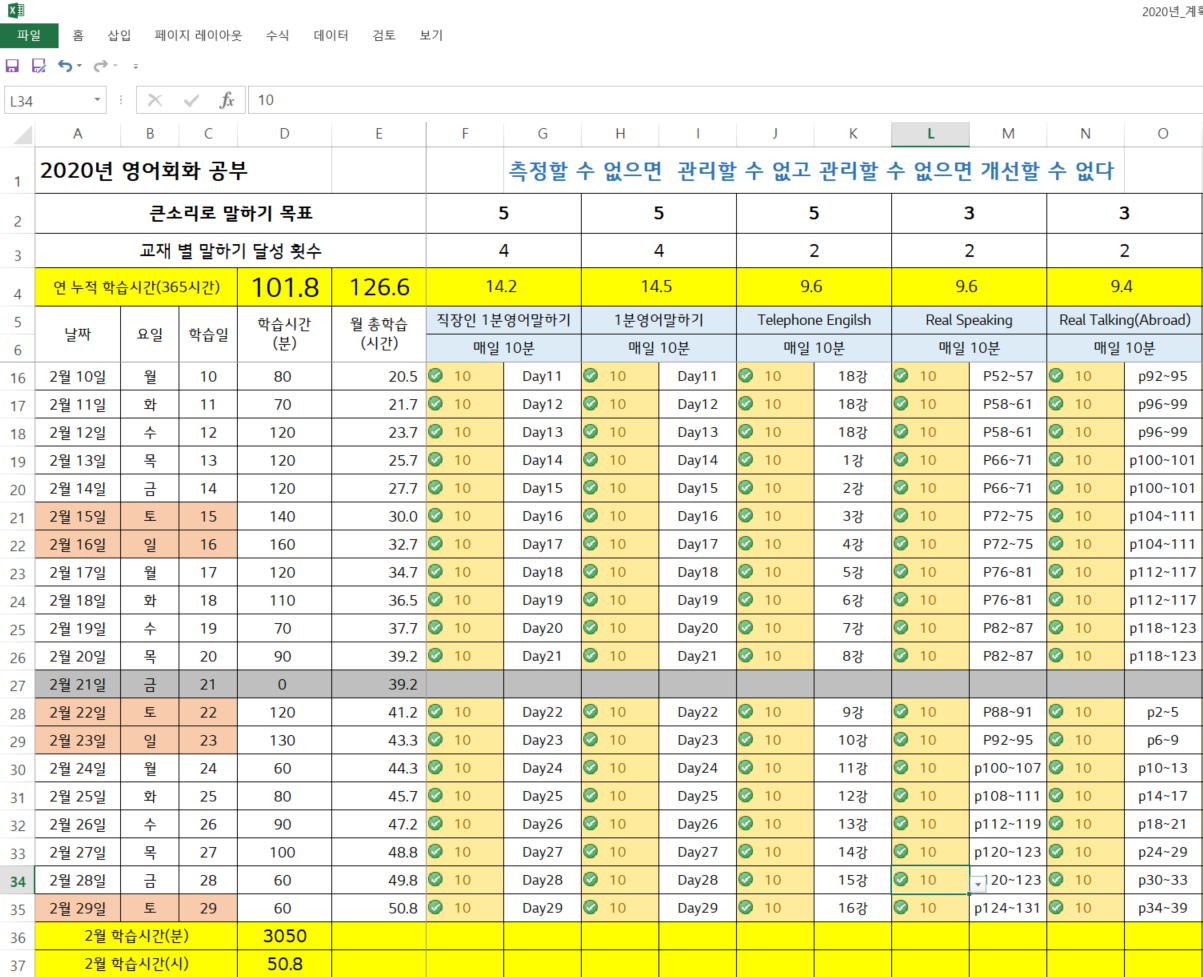This screenshot has width=1203, height=977.
Task: Click the save-with-pencil icon next to Save
Action: click(x=38, y=65)
